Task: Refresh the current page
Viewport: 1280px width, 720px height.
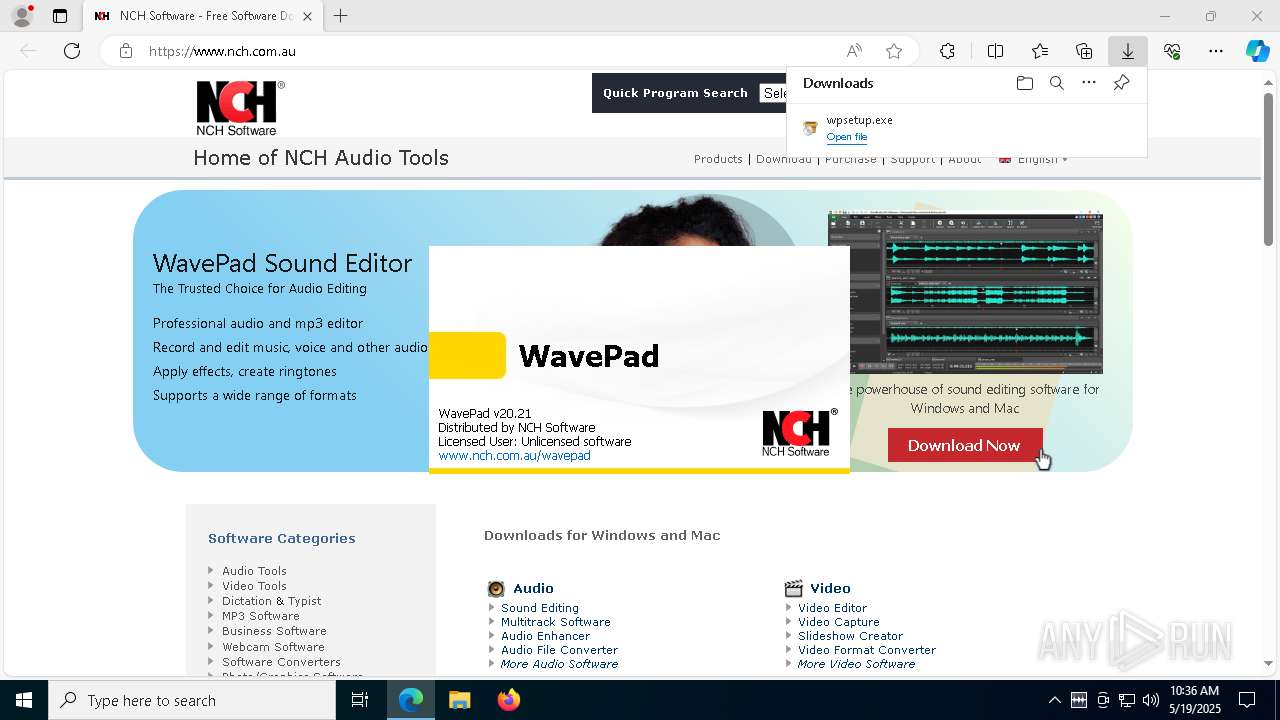Action: (72, 51)
